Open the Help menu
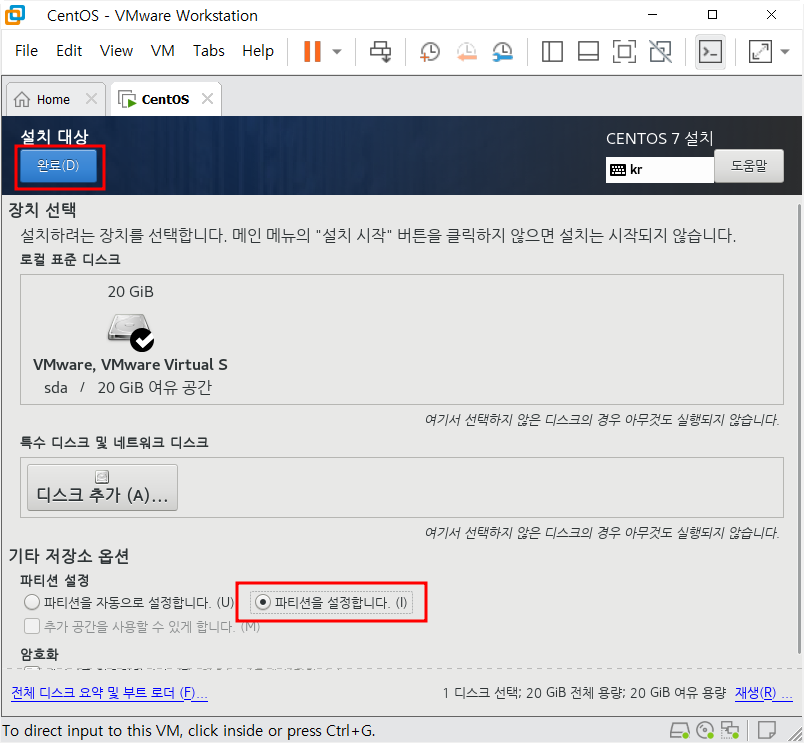The image size is (804, 743). pos(258,51)
